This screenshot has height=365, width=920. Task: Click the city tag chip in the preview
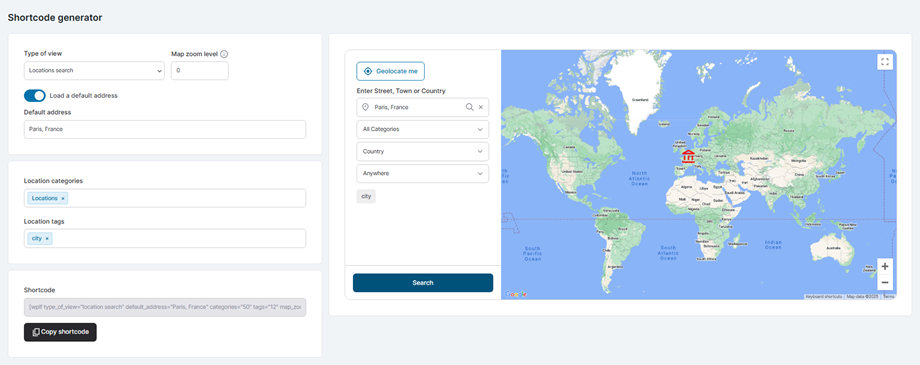coord(366,197)
